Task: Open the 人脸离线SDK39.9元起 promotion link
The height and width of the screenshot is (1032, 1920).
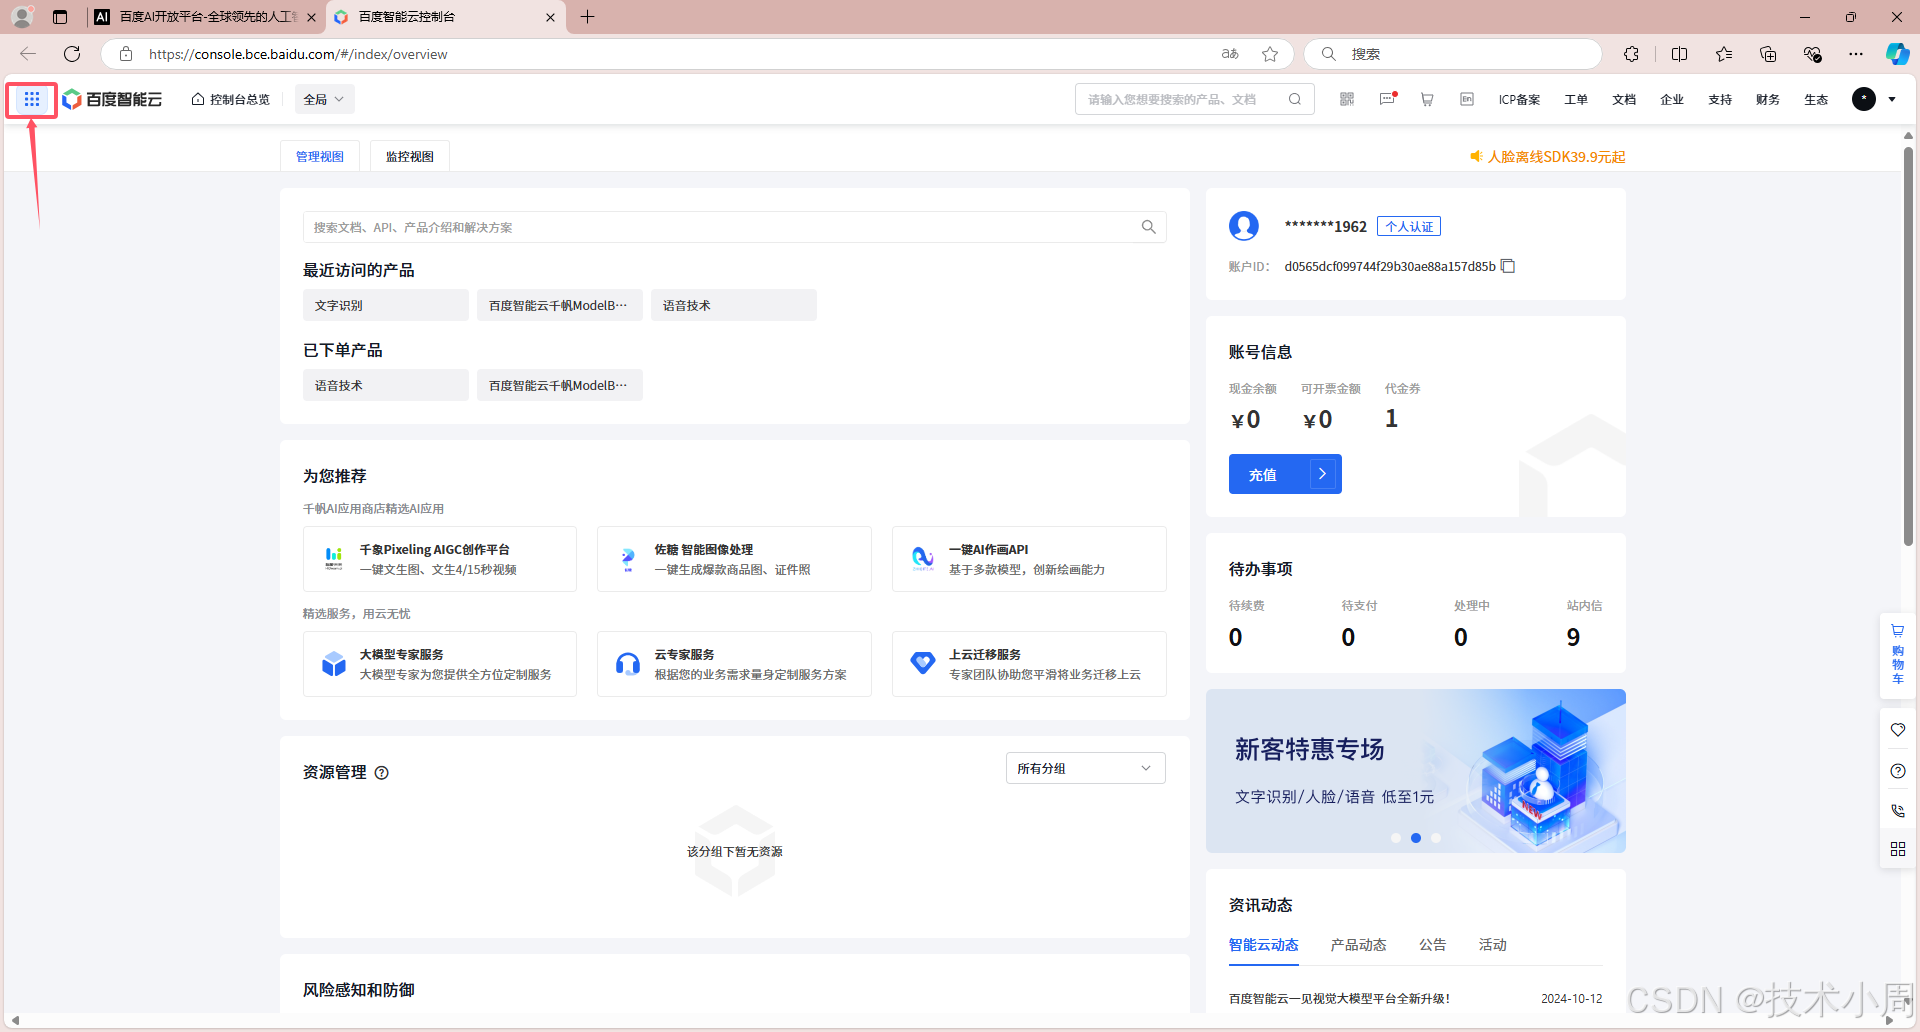Action: (1548, 157)
